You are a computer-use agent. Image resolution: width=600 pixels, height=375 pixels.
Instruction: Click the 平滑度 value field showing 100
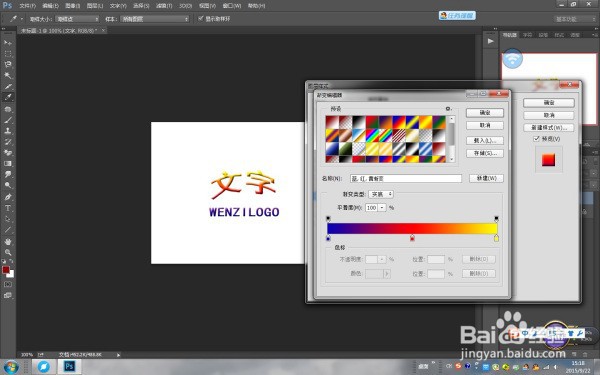(372, 207)
